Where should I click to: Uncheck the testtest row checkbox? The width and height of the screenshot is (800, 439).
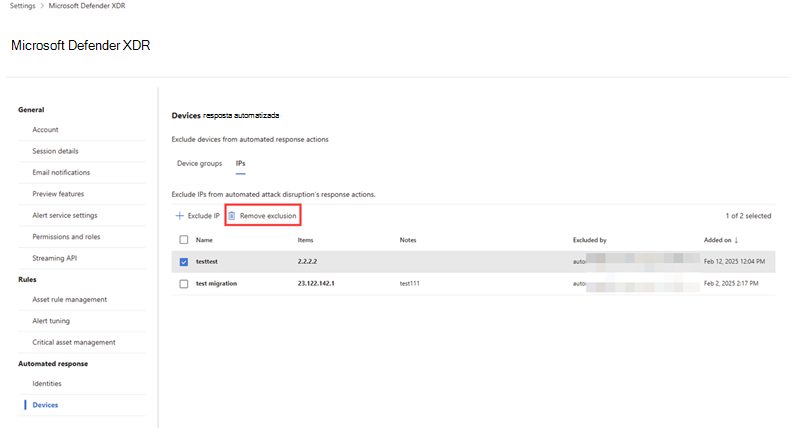pyautogui.click(x=184, y=262)
